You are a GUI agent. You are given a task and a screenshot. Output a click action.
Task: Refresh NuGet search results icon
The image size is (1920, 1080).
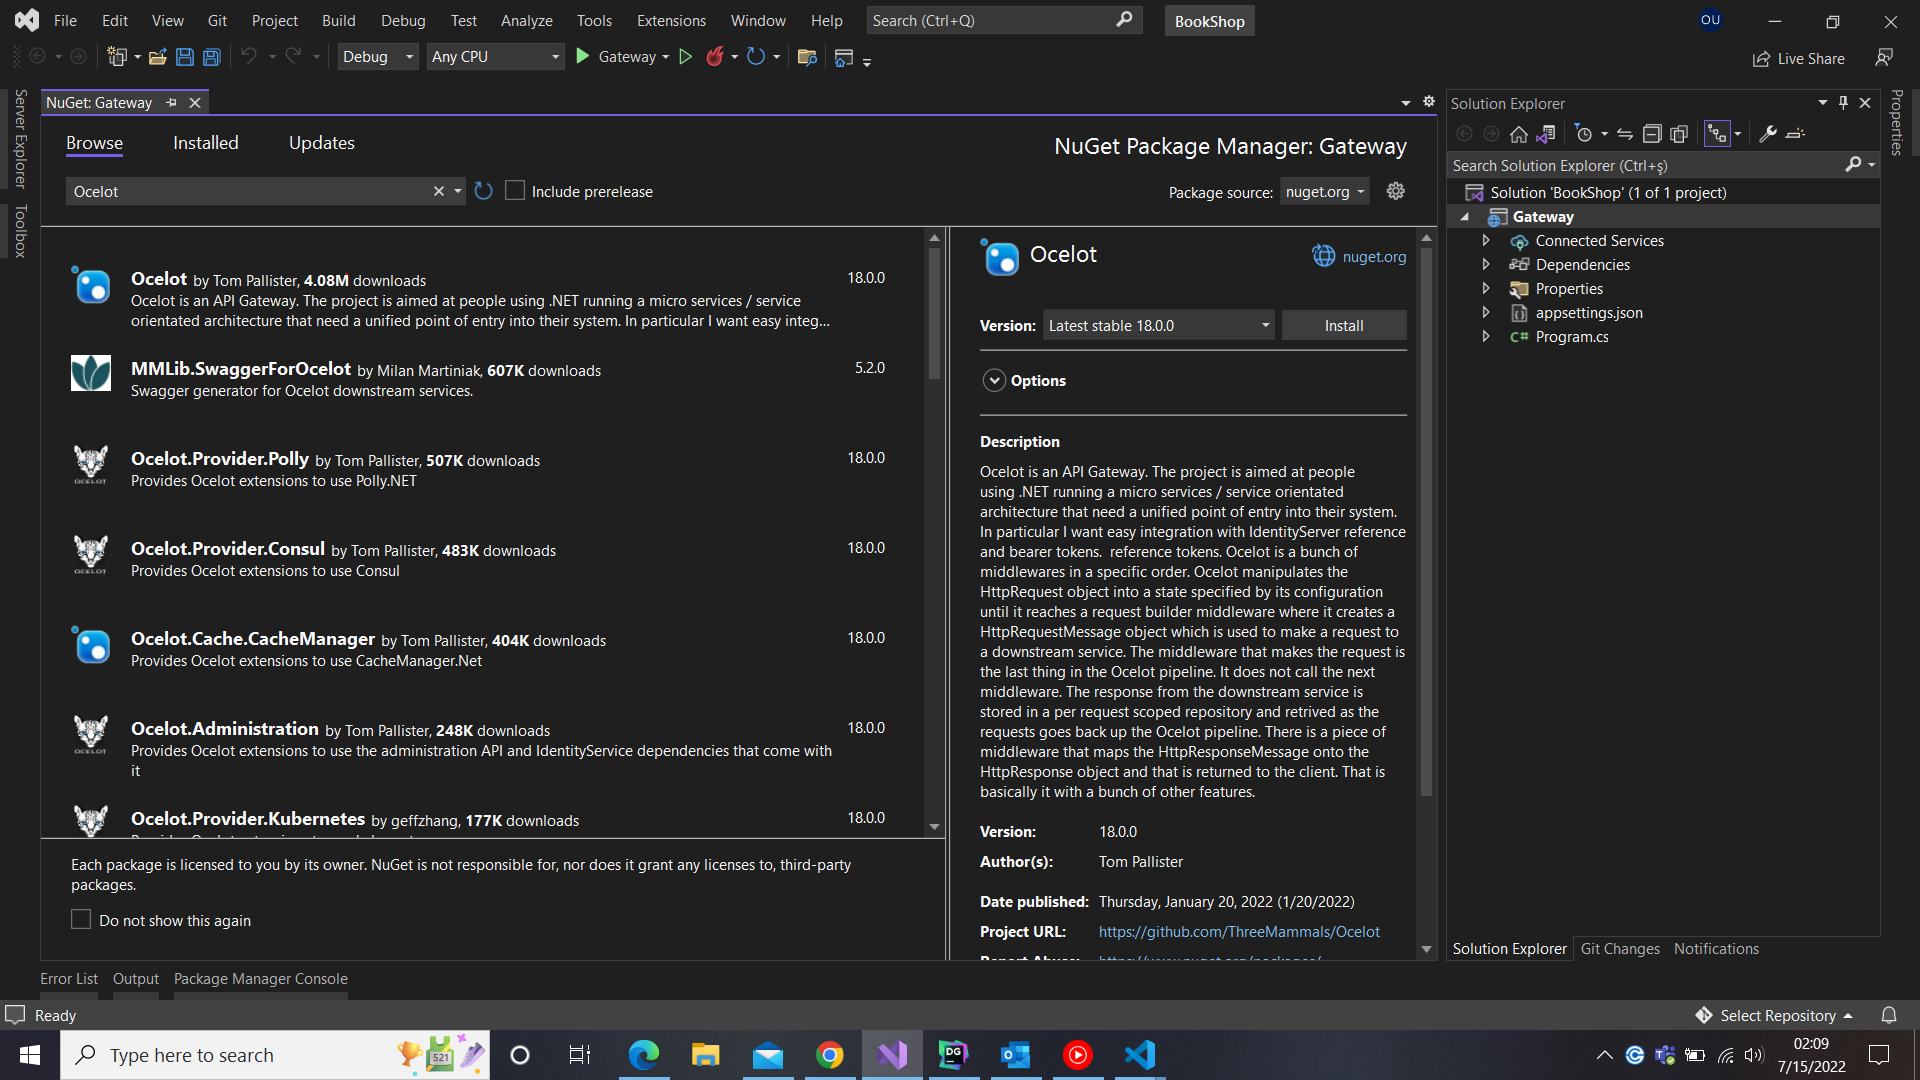pyautogui.click(x=484, y=191)
